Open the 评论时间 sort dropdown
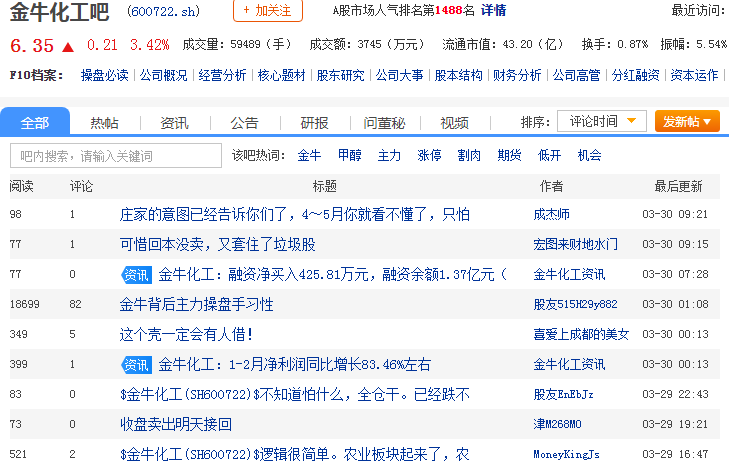 click(x=602, y=121)
